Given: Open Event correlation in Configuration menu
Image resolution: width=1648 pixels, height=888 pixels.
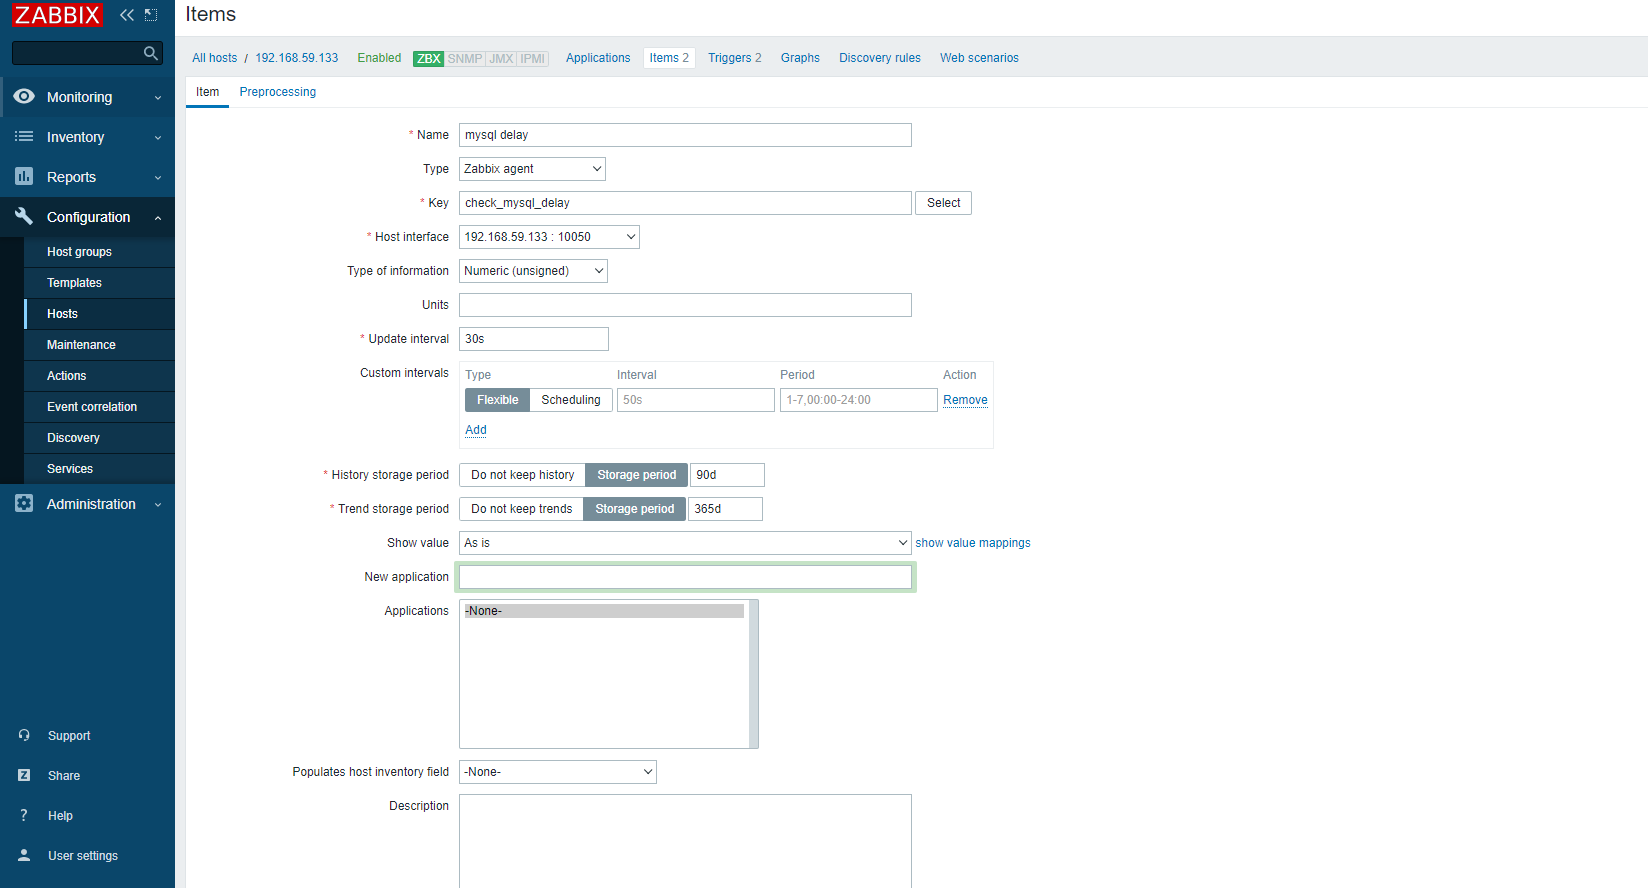Looking at the screenshot, I should point(99,407).
